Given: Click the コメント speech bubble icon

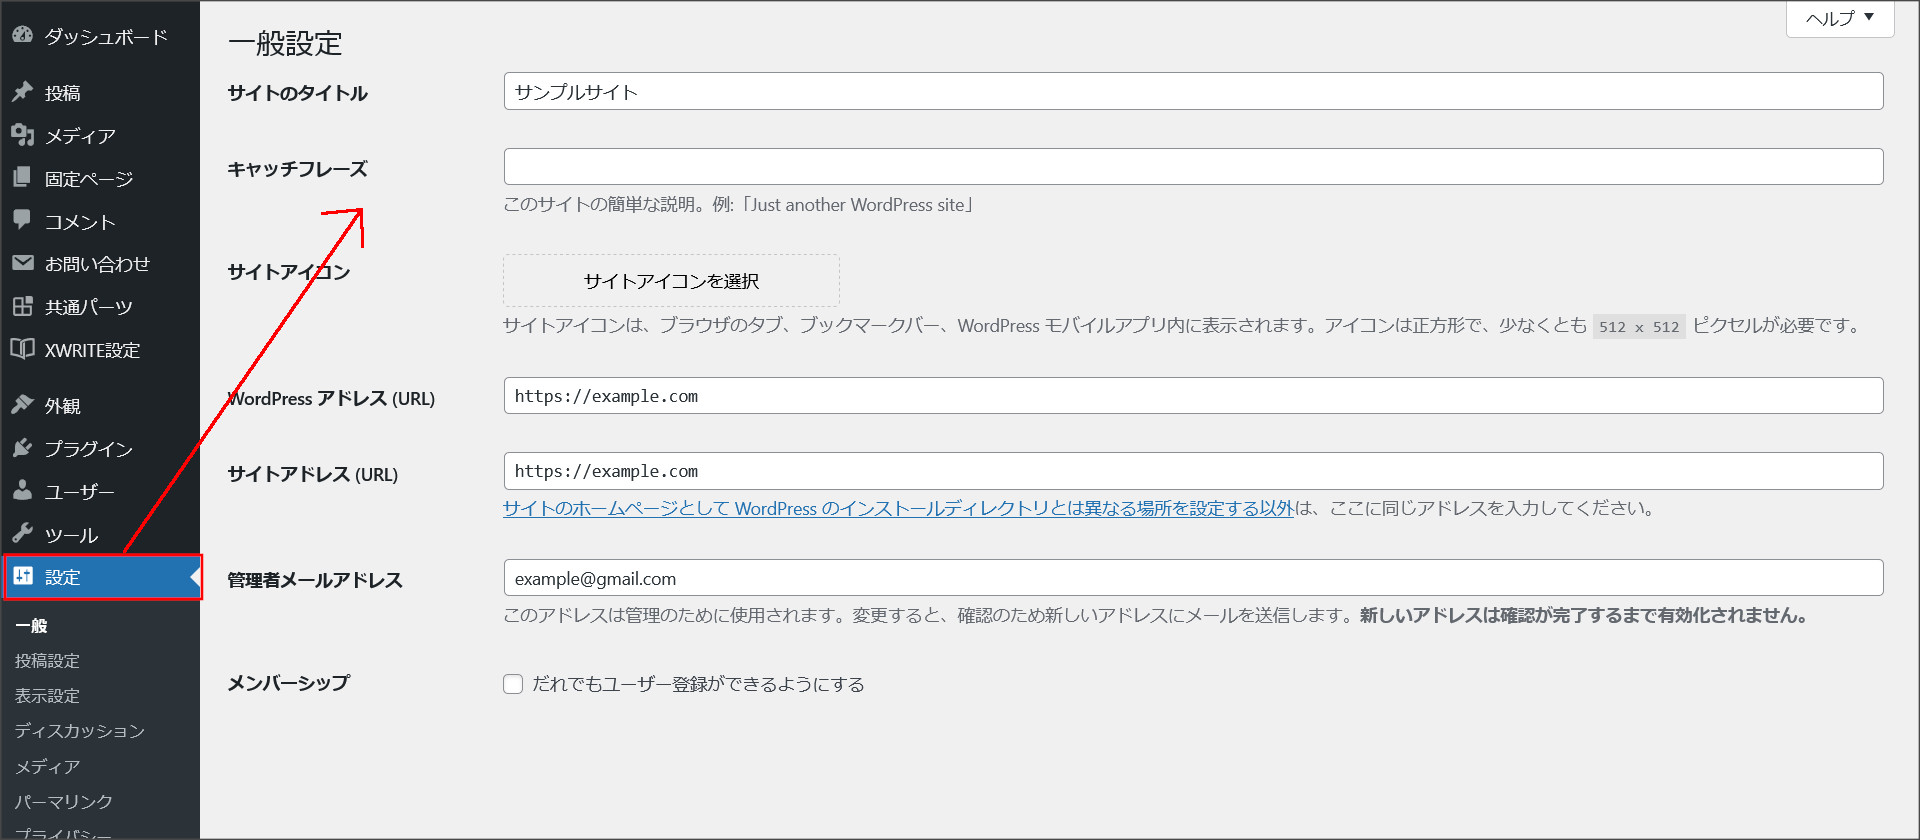Looking at the screenshot, I should (x=22, y=220).
